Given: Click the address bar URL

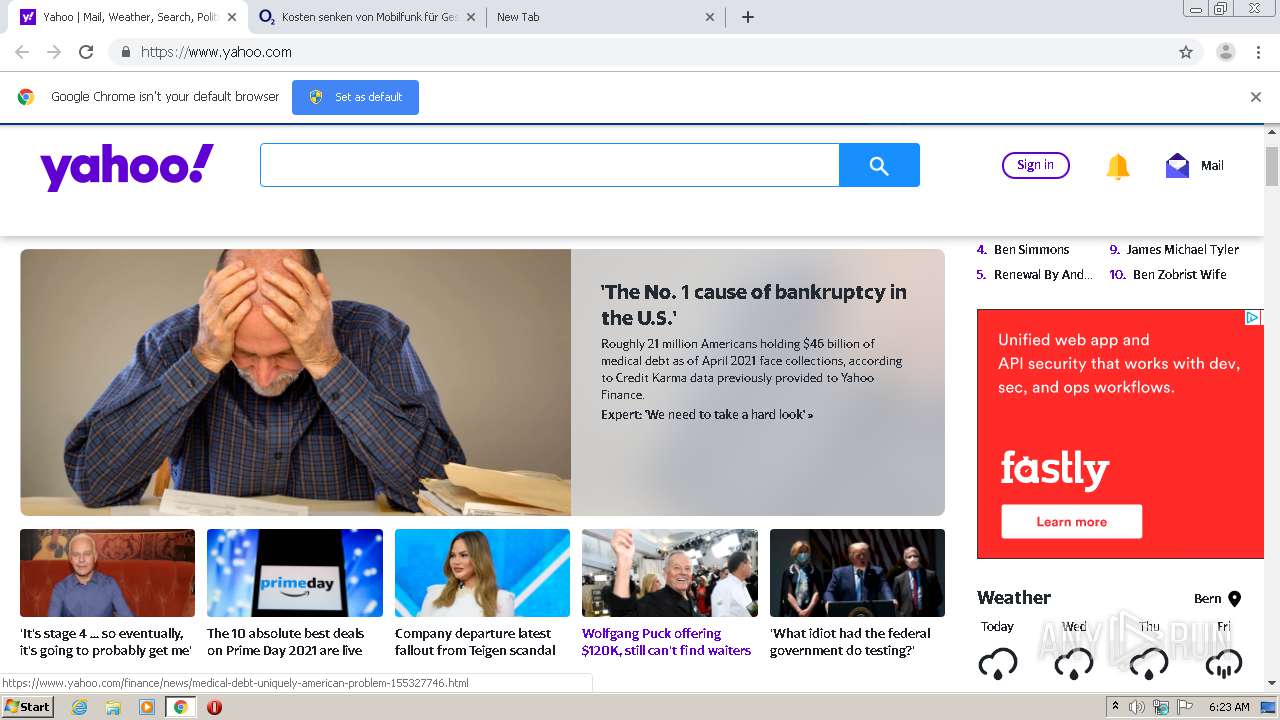Looking at the screenshot, I should point(216,52).
